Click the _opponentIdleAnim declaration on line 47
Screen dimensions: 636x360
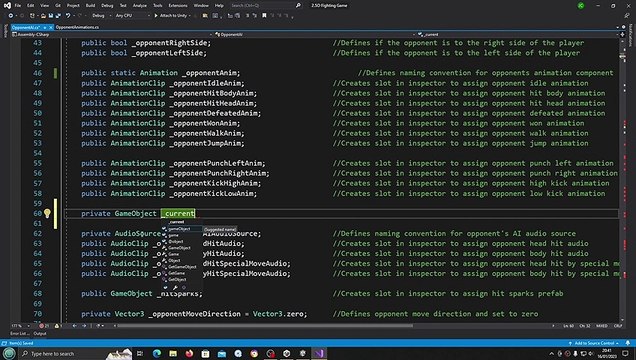(x=207, y=83)
